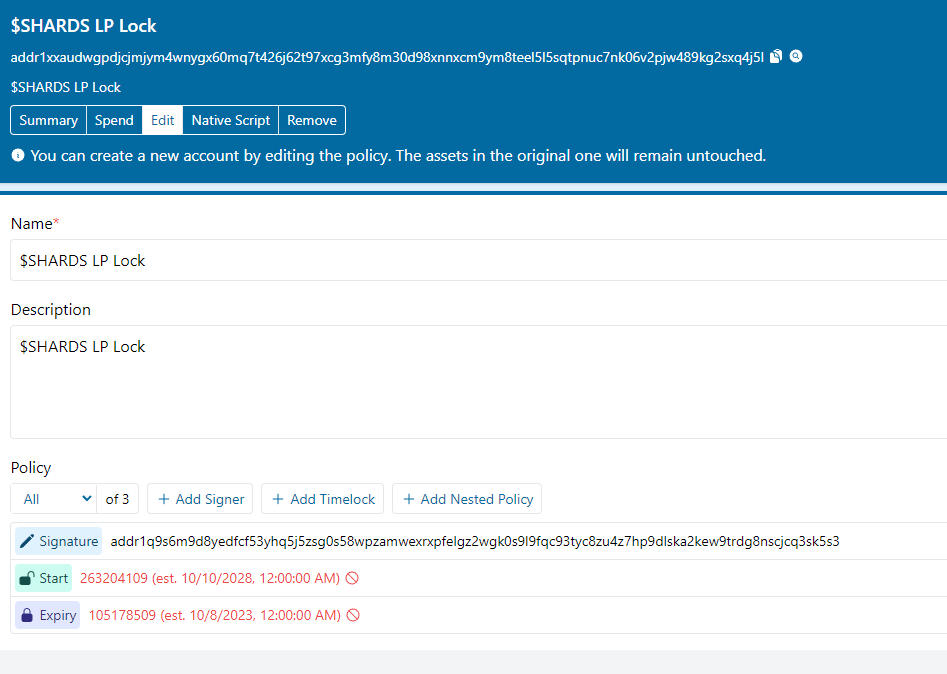Click the signer address starting addr1q9s6m9

coord(475,541)
